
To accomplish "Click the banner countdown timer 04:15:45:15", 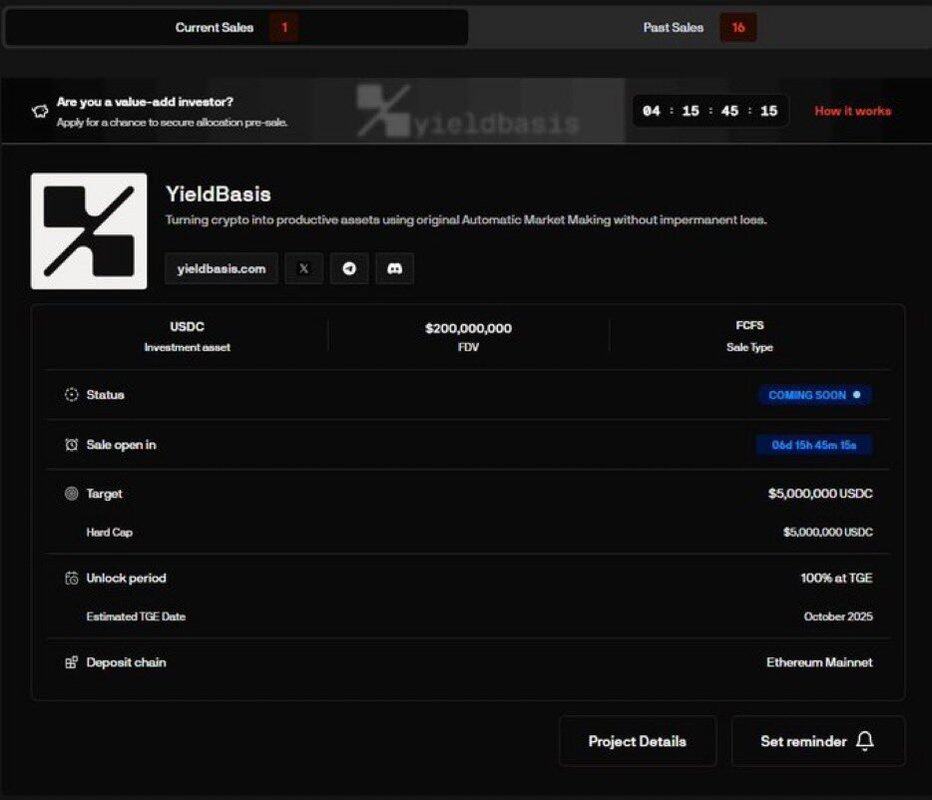I will (x=710, y=111).
